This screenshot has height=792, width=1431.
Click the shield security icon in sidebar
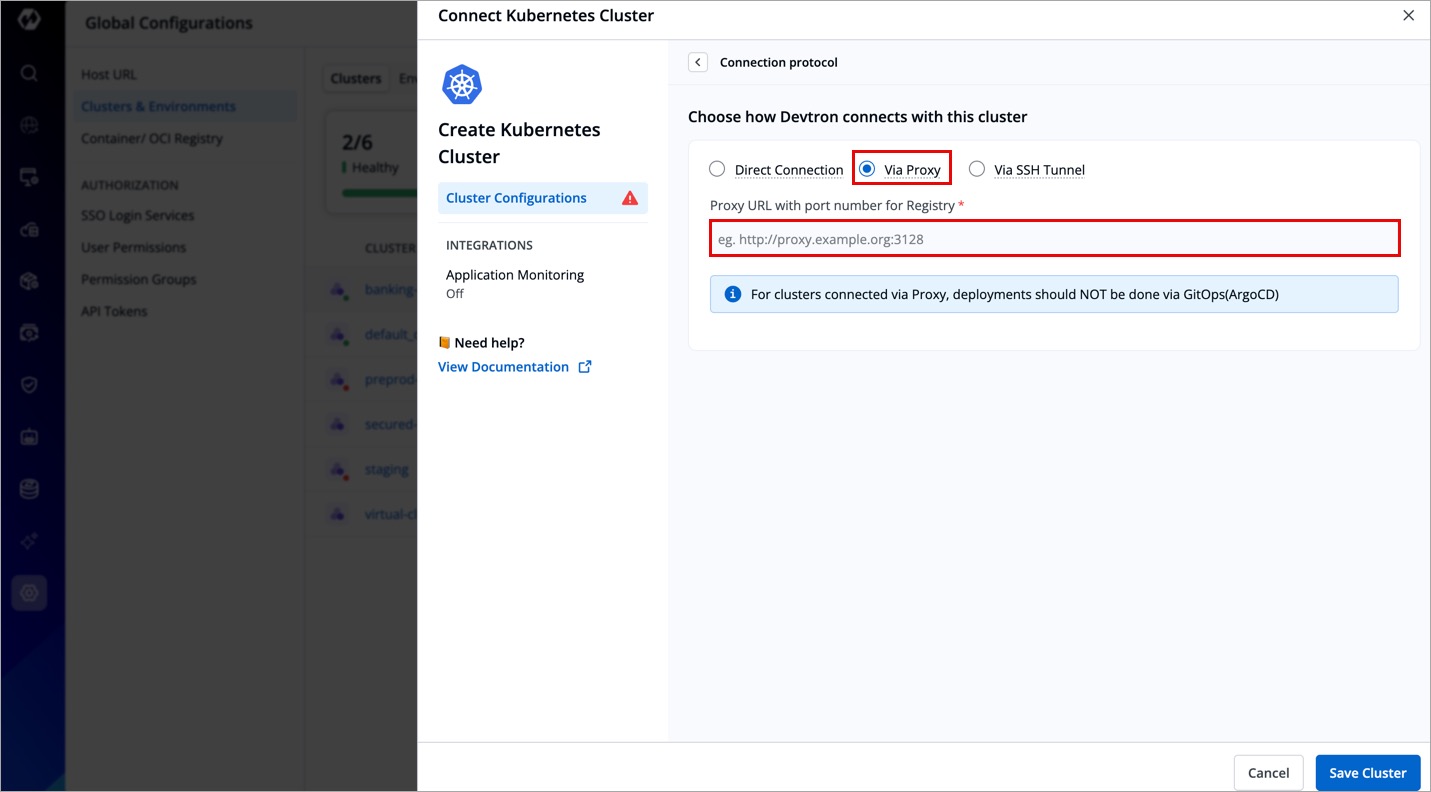pyautogui.click(x=29, y=385)
